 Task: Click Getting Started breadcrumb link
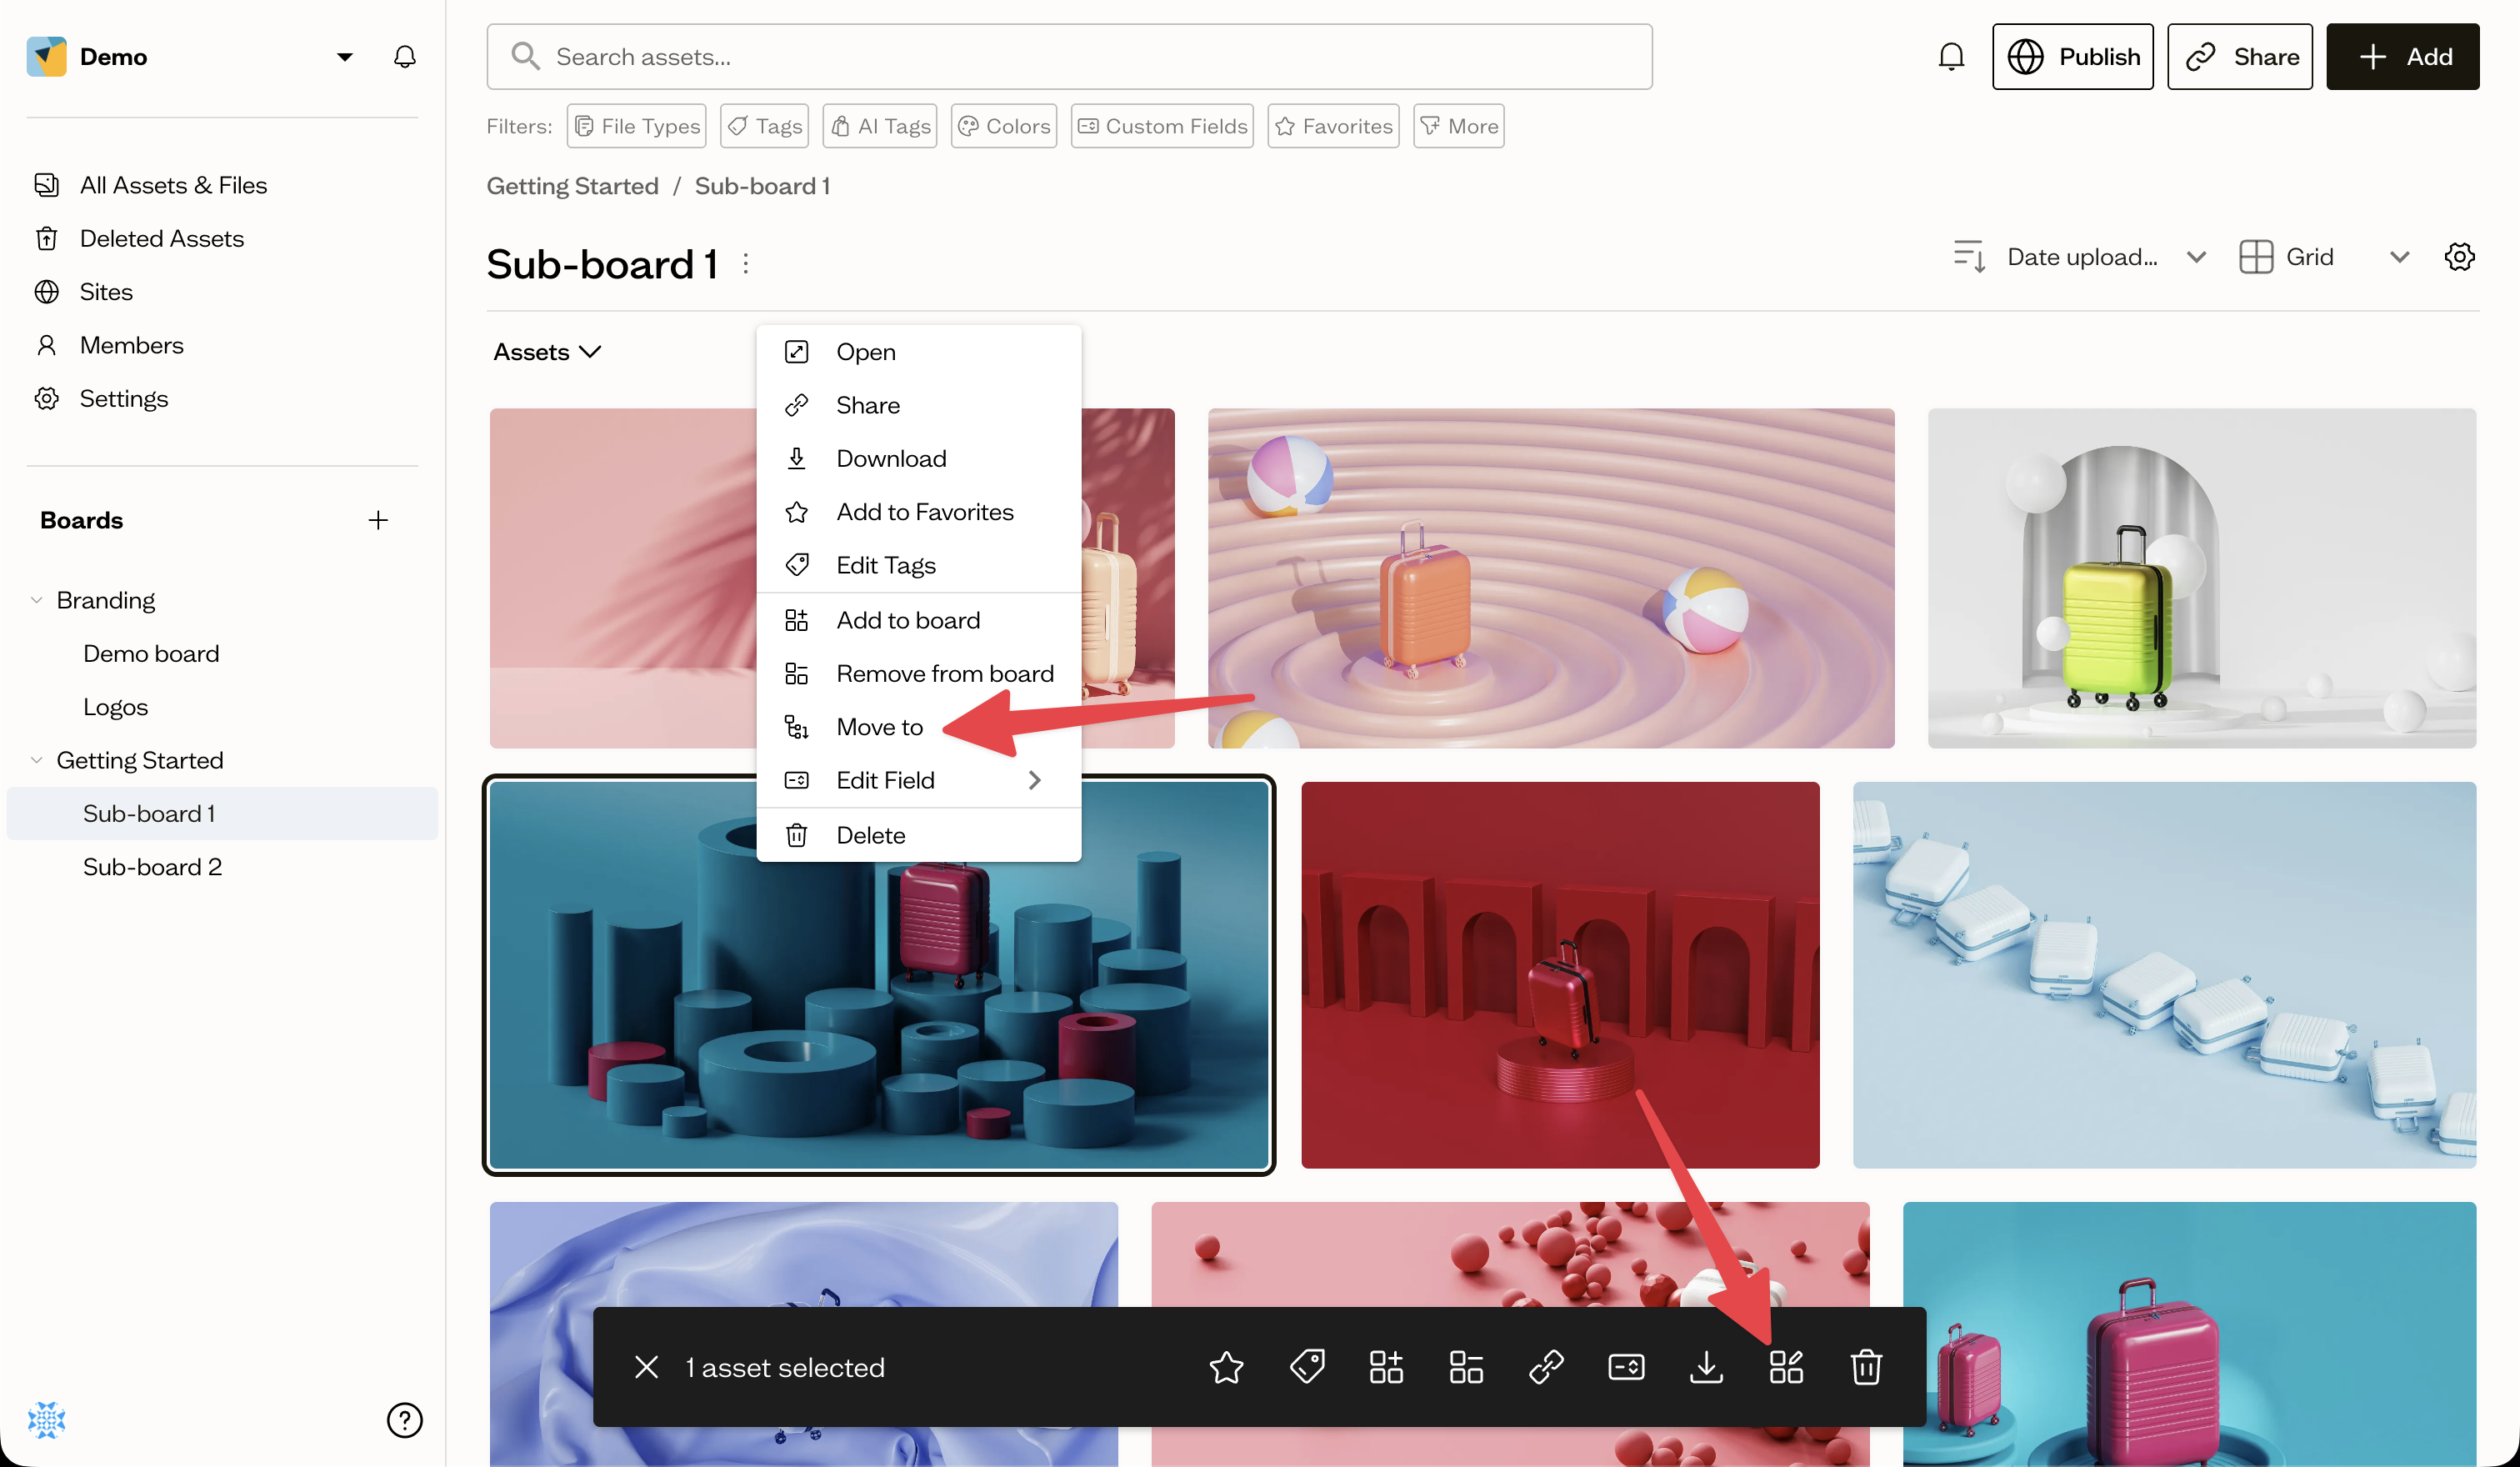click(573, 186)
